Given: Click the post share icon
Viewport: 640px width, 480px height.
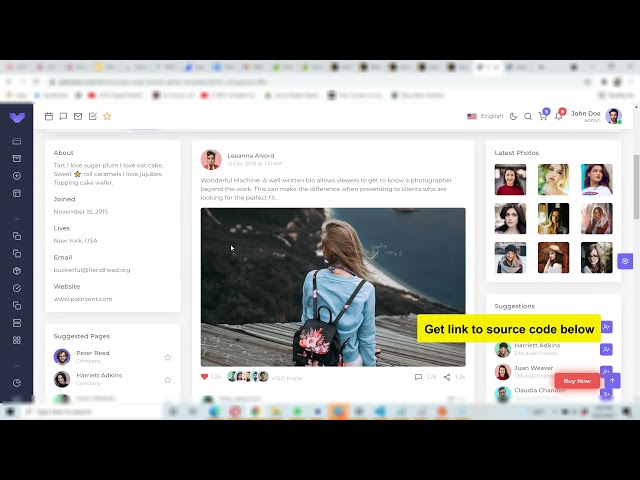Looking at the screenshot, I should (x=447, y=377).
